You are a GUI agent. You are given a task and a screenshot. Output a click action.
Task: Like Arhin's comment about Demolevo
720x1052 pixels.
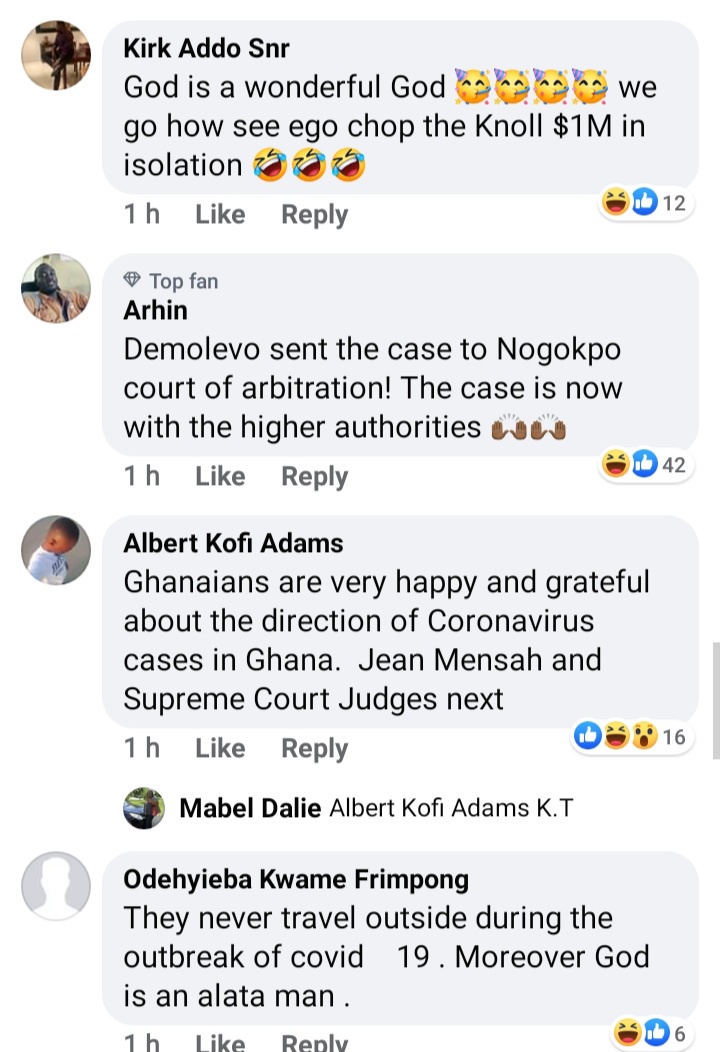pos(220,477)
